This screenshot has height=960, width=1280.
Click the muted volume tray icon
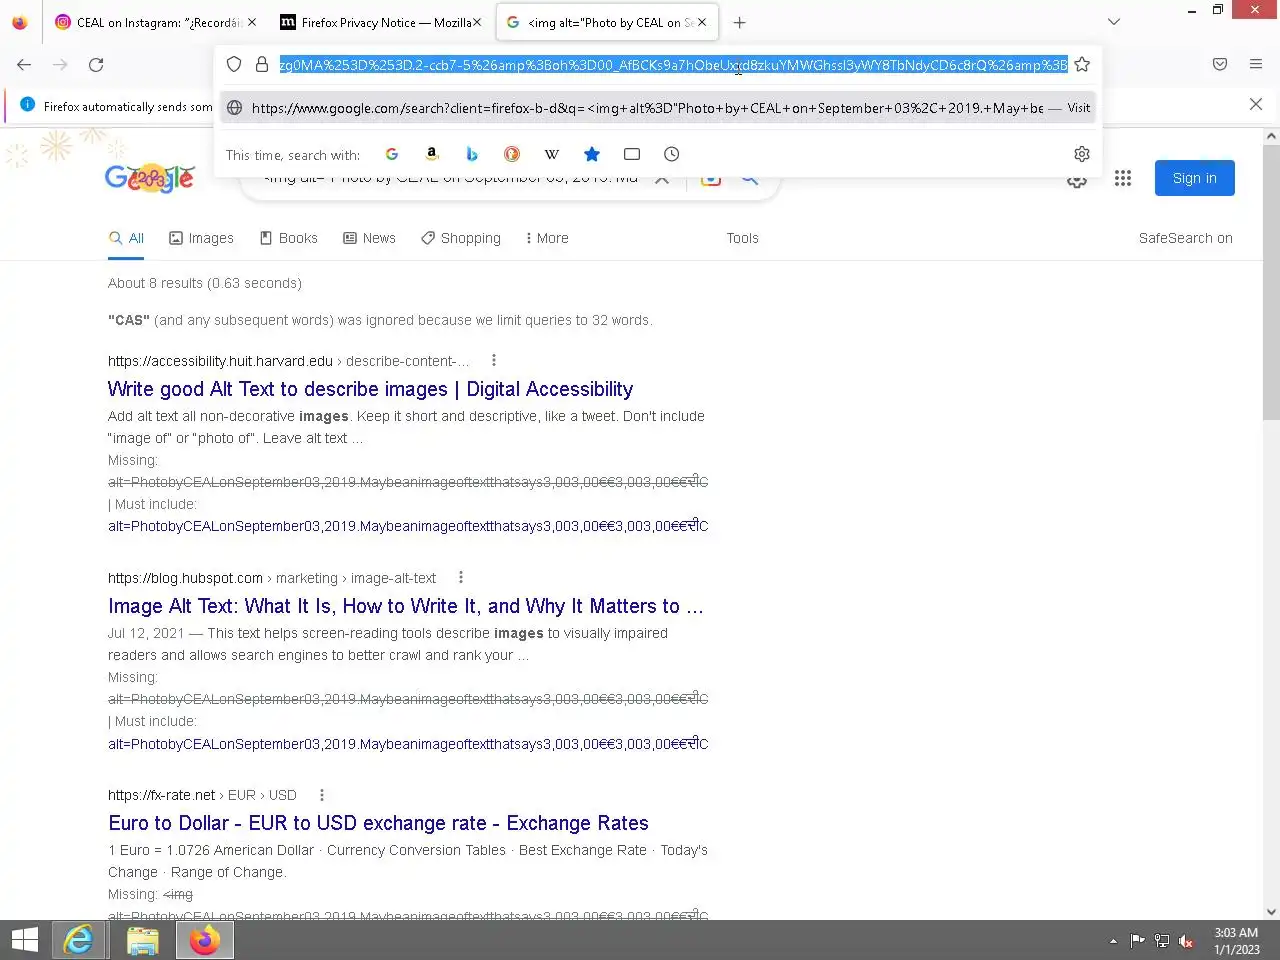click(1186, 941)
